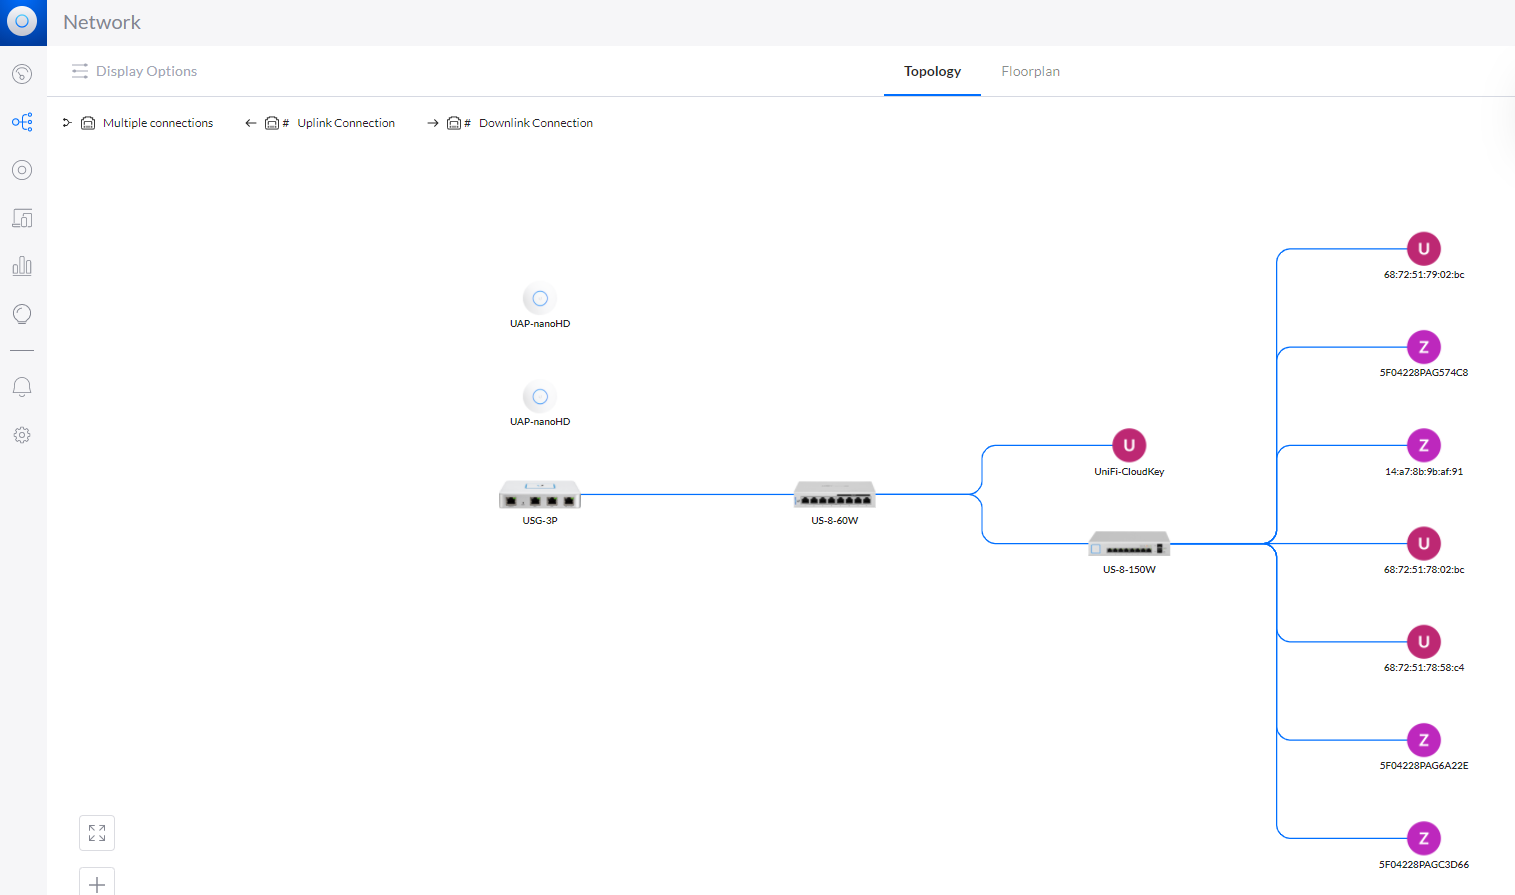The width and height of the screenshot is (1515, 895).
Task: Click the Uplink Connection legend item
Action: (320, 123)
